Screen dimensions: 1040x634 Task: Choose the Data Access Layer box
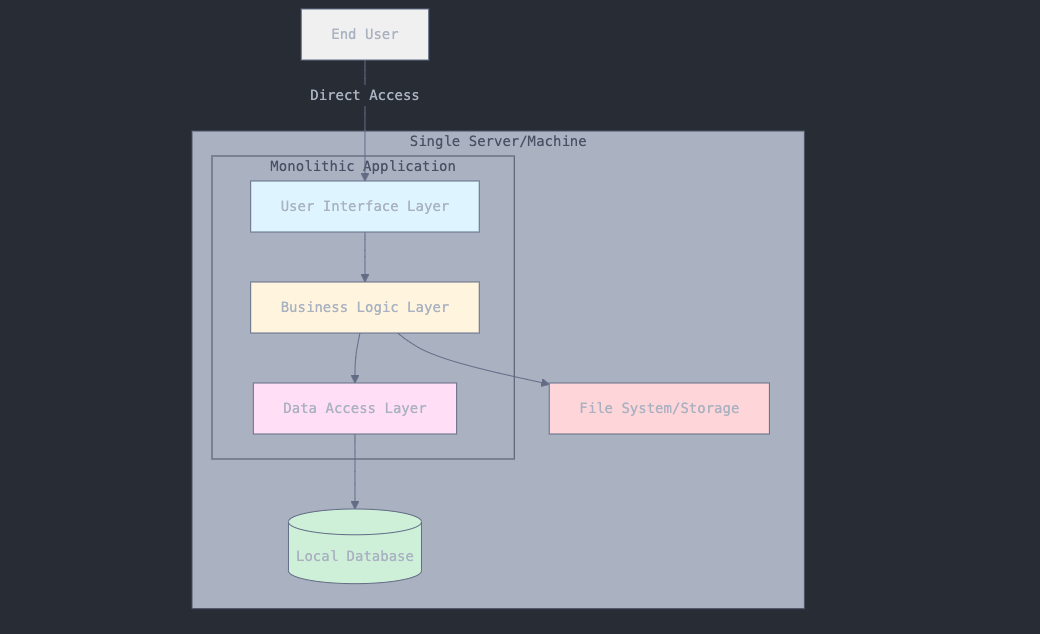click(x=355, y=409)
